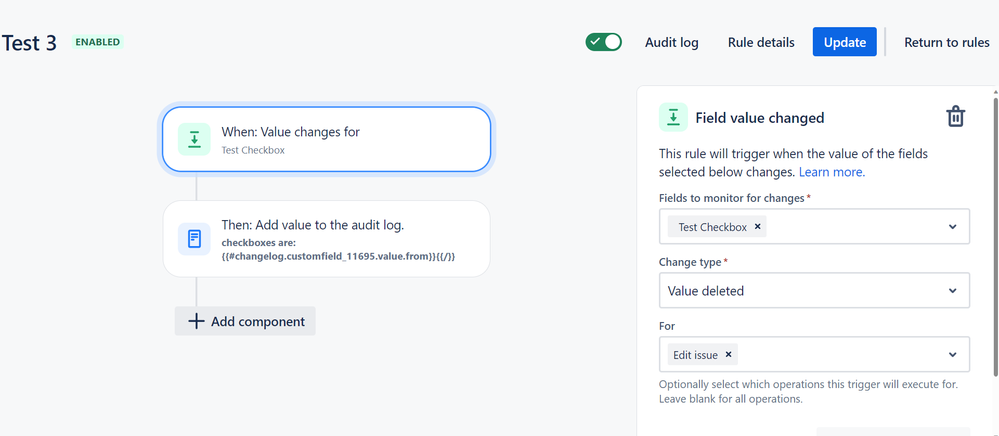
Task: Open the Change type Value deleted dropdown
Action: pyautogui.click(x=814, y=291)
